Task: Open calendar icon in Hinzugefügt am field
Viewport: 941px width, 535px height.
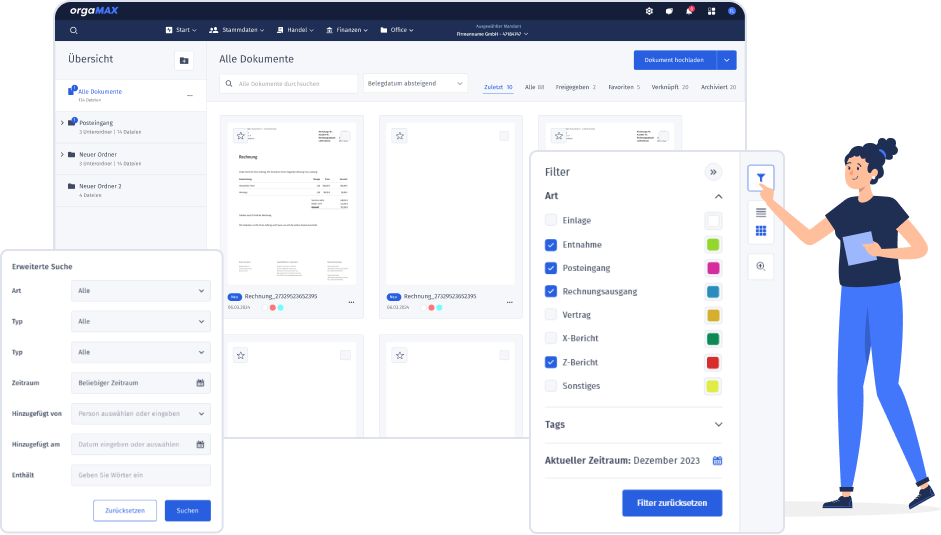Action: click(200, 444)
